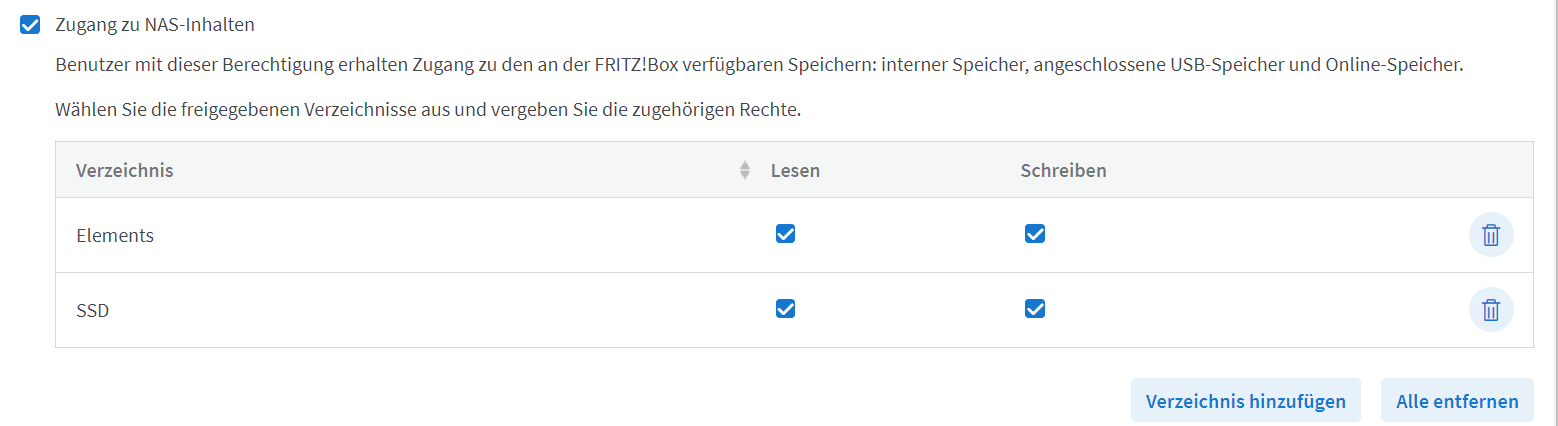Delete the Elements directory with trash icon
1558x426 pixels.
[x=1490, y=235]
